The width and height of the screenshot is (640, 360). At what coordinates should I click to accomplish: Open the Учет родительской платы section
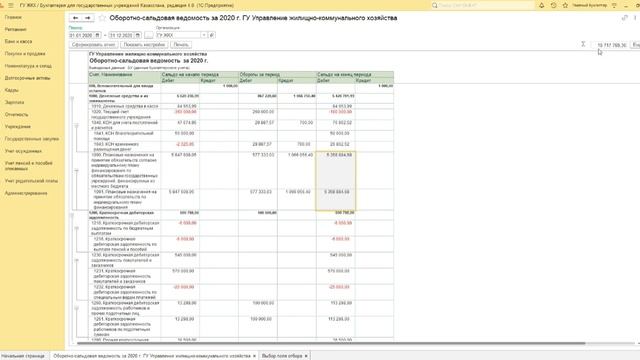[31, 181]
